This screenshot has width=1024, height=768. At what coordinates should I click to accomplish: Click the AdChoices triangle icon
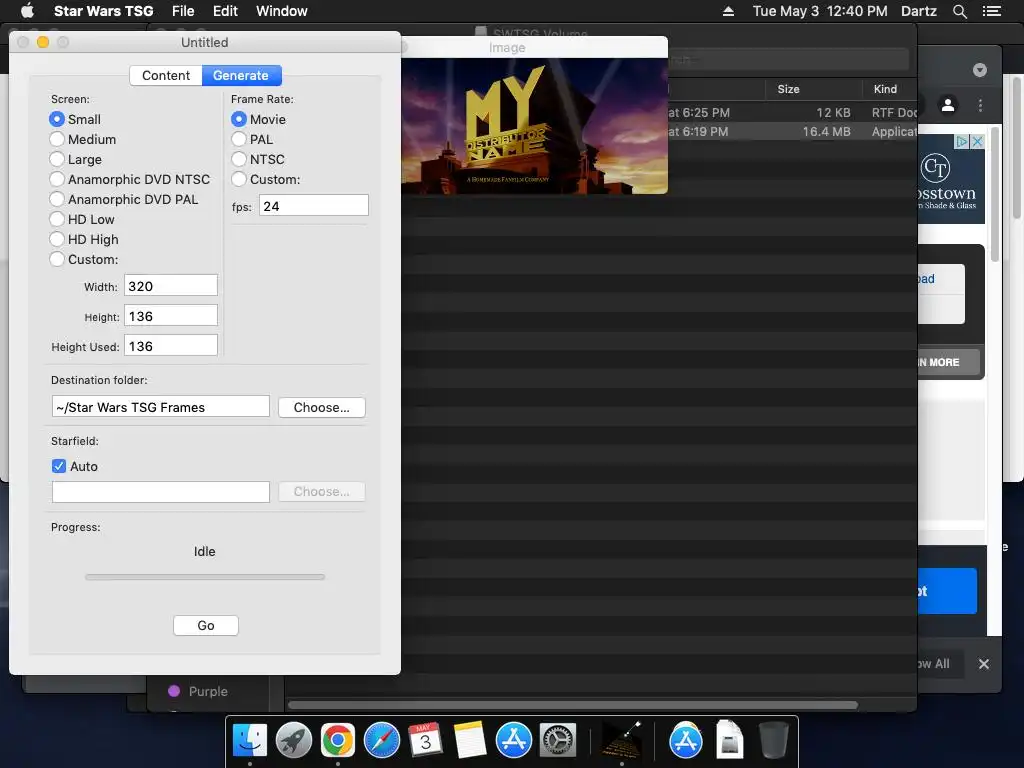click(962, 141)
